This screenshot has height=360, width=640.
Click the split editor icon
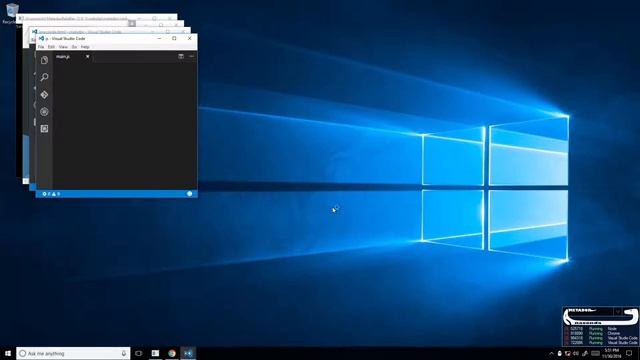[181, 56]
